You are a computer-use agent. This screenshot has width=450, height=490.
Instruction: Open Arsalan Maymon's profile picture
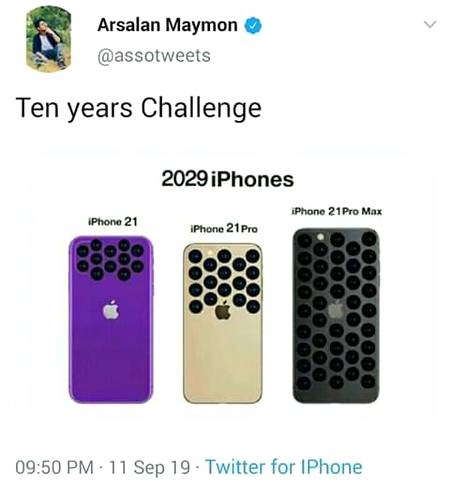pos(49,39)
